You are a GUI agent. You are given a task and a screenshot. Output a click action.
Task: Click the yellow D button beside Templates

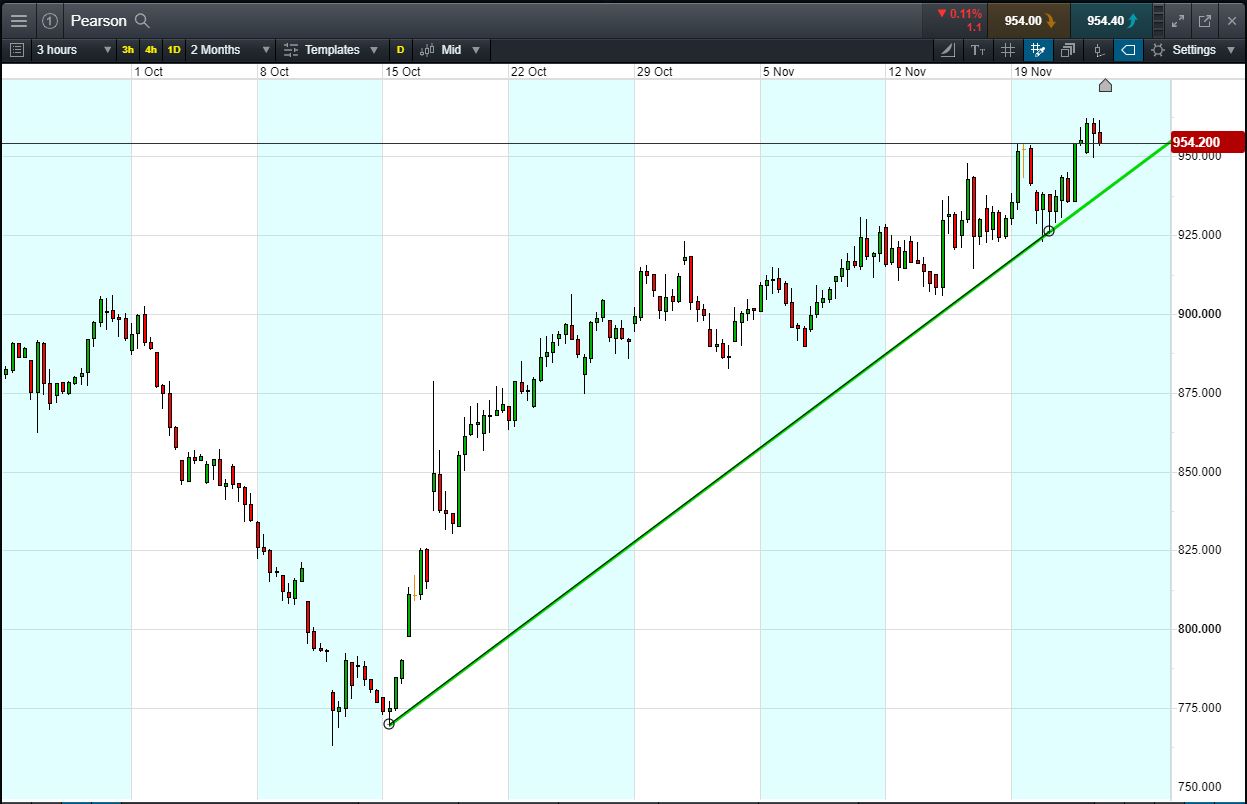pos(401,49)
